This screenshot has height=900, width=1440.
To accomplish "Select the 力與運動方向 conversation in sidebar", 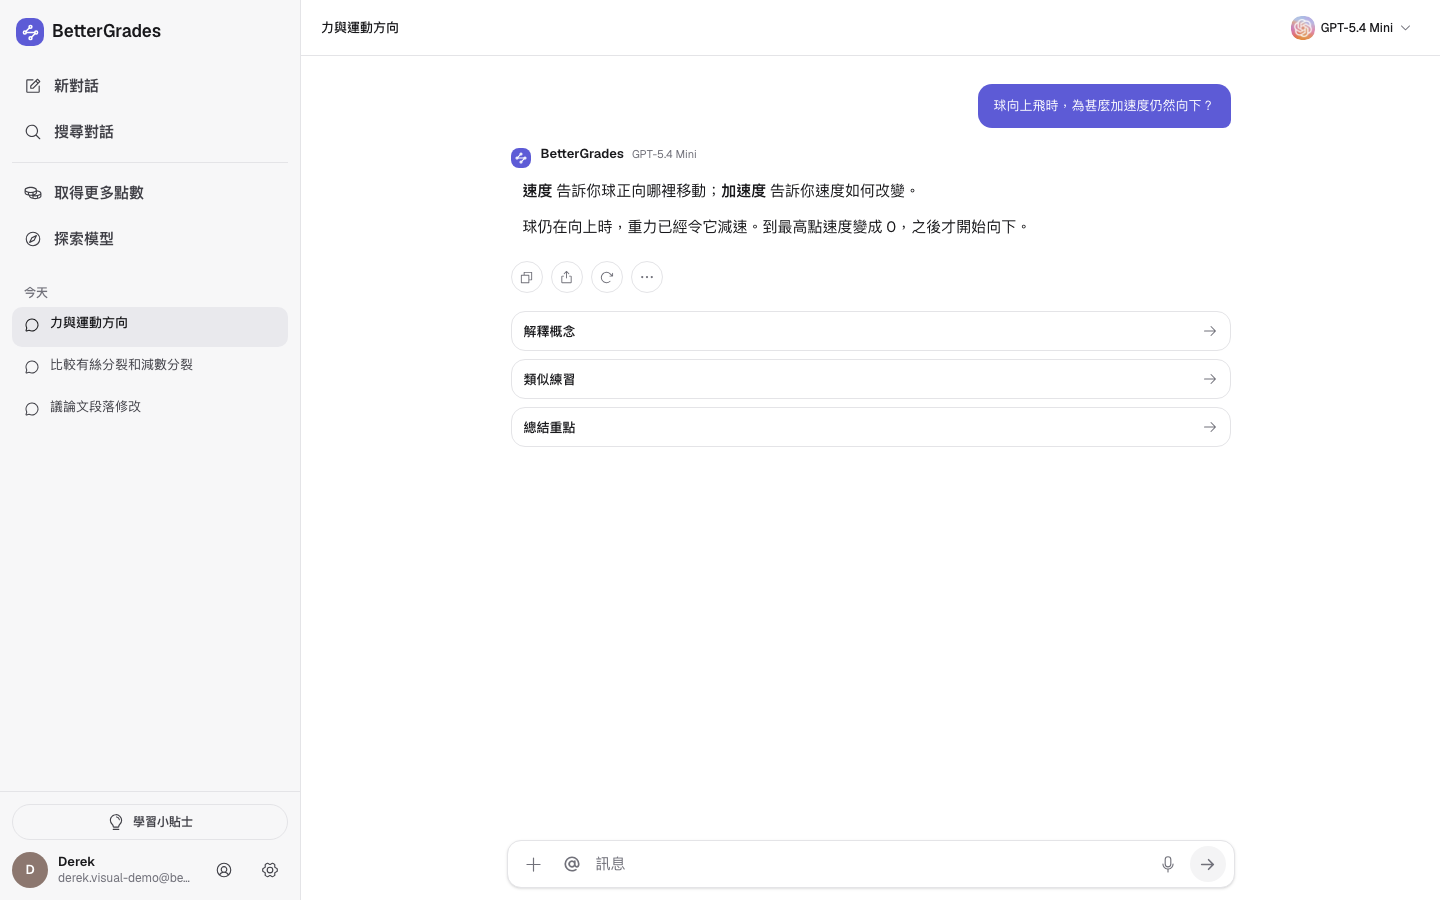I will click(x=150, y=327).
